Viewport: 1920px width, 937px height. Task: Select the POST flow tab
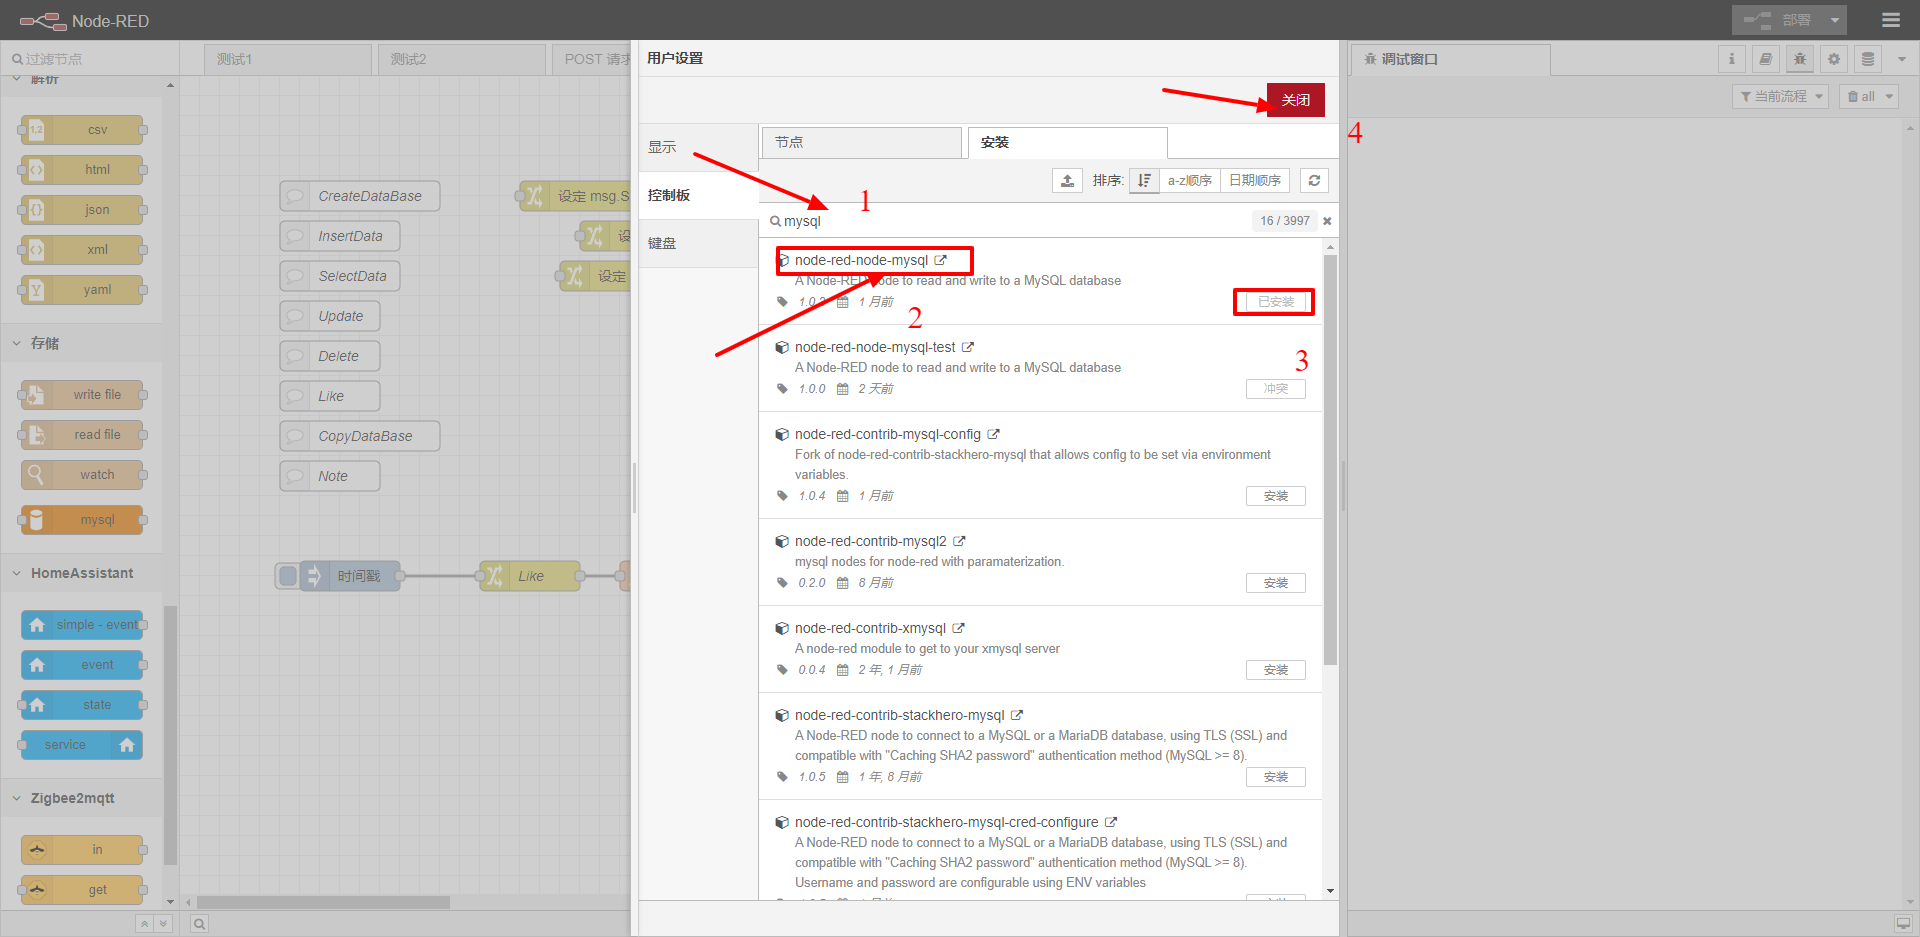592,59
